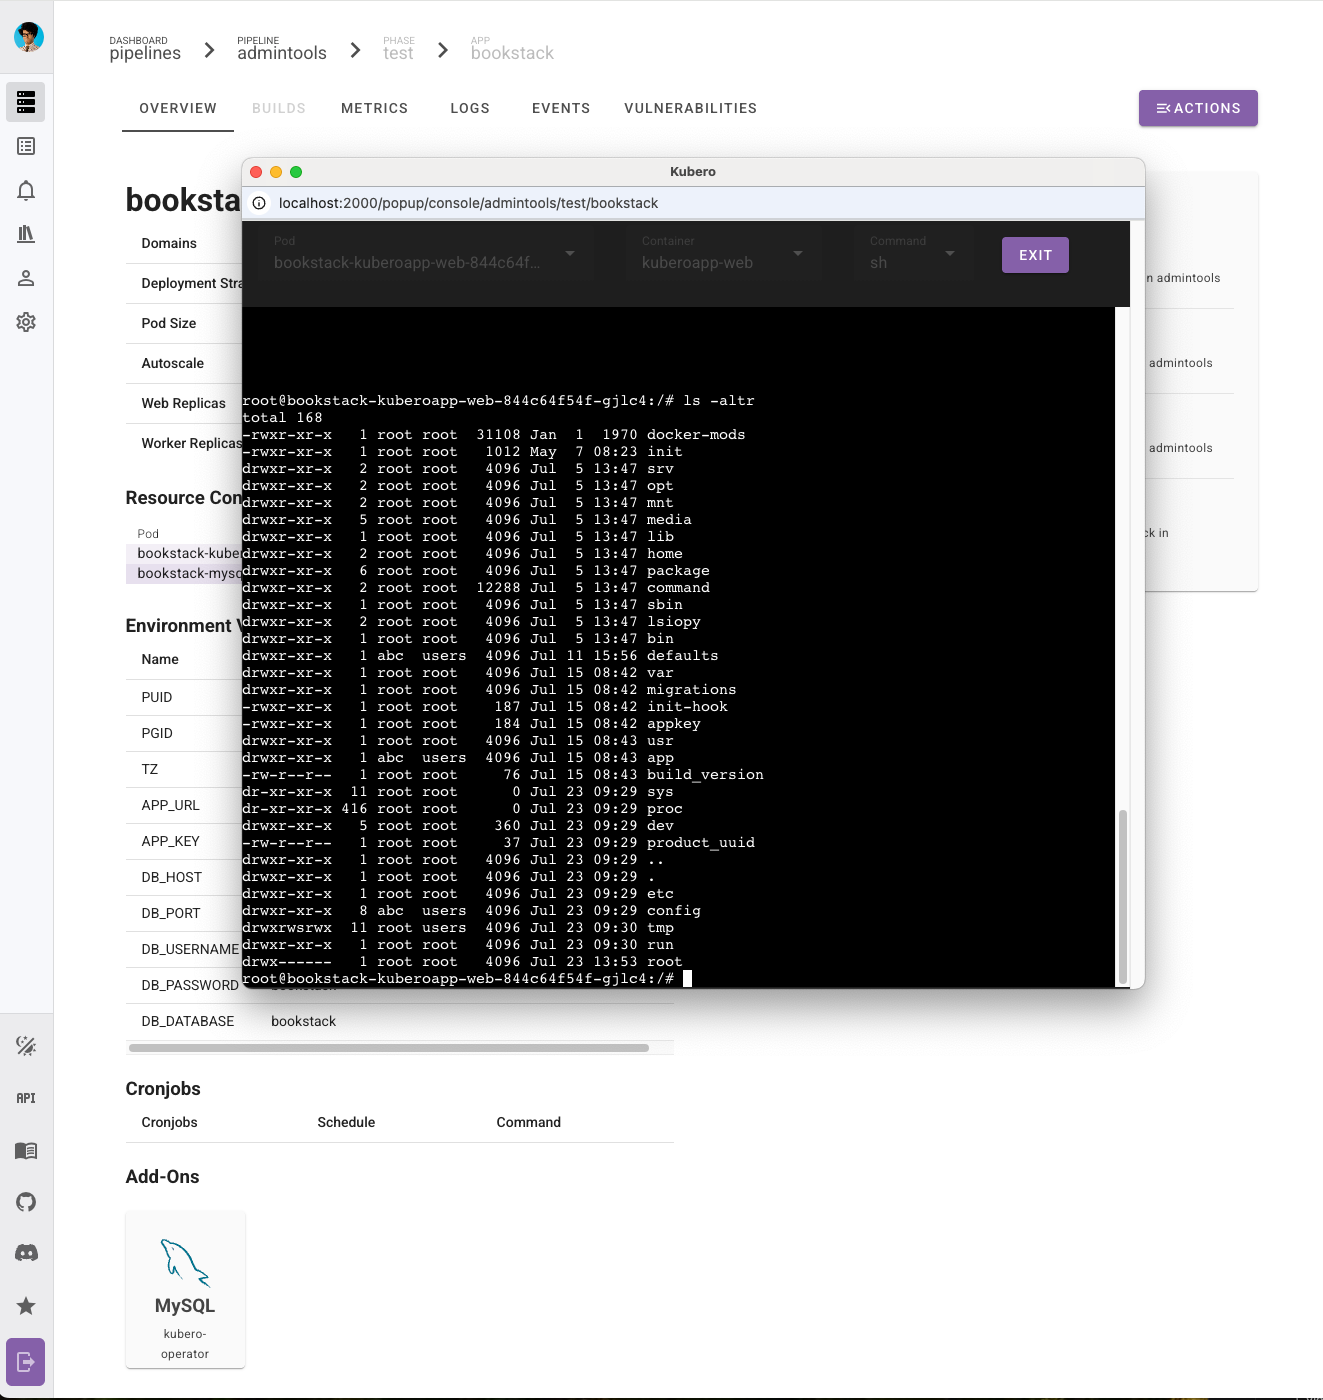Click the notifications bell icon
The height and width of the screenshot is (1400, 1323).
(x=26, y=190)
